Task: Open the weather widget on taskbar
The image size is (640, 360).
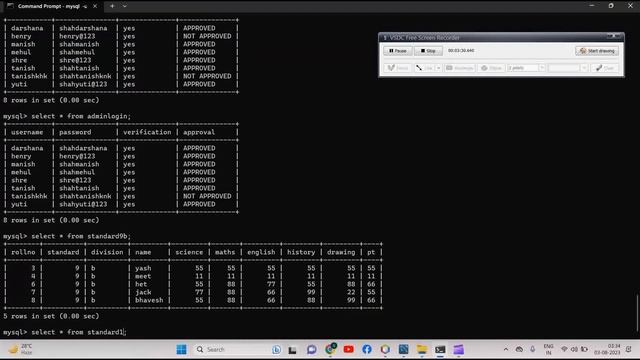Action: 21,349
